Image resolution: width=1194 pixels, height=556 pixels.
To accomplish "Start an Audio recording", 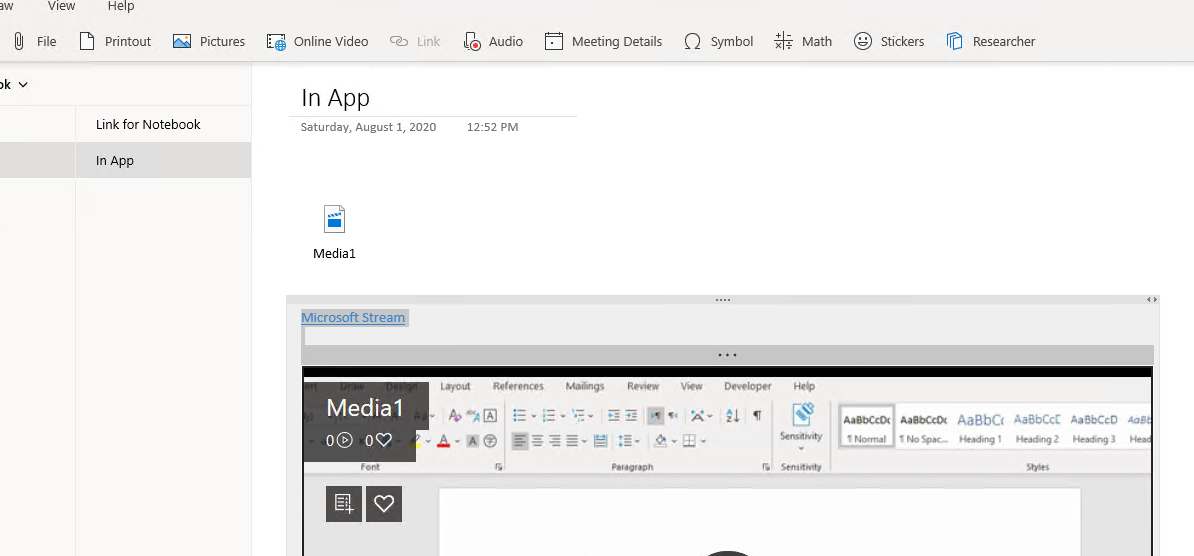I will [x=493, y=41].
